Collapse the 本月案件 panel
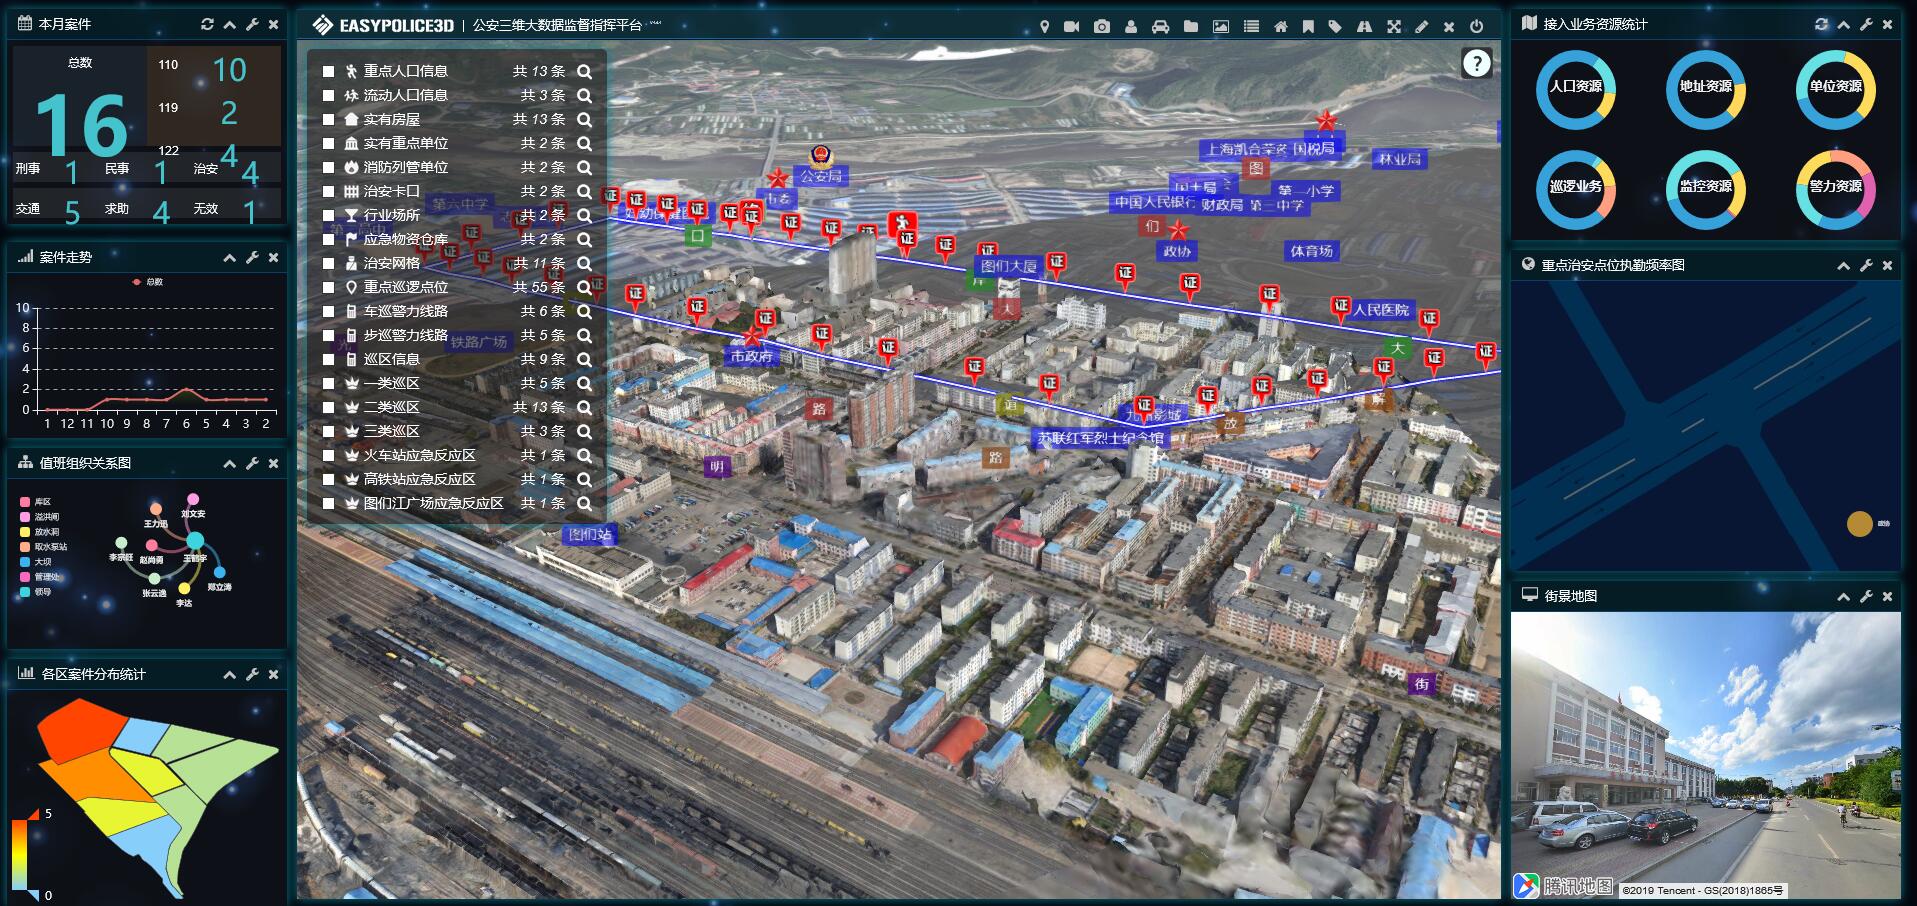This screenshot has width=1917, height=906. [230, 24]
